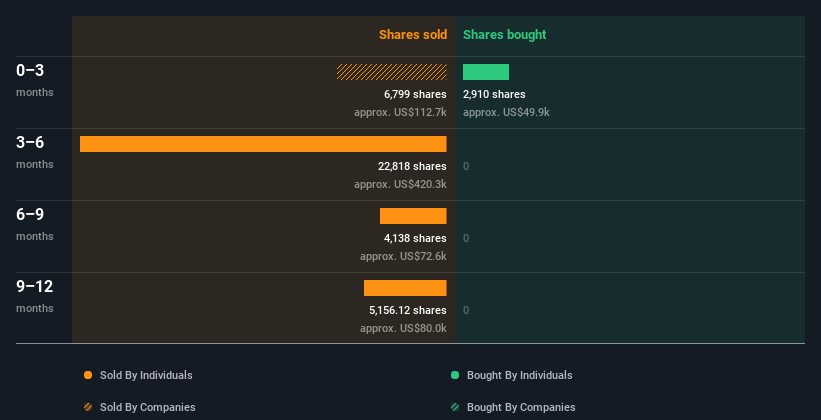Click the approx. US$112.7k amount
Screen dimensions: 821x420
coord(401,112)
